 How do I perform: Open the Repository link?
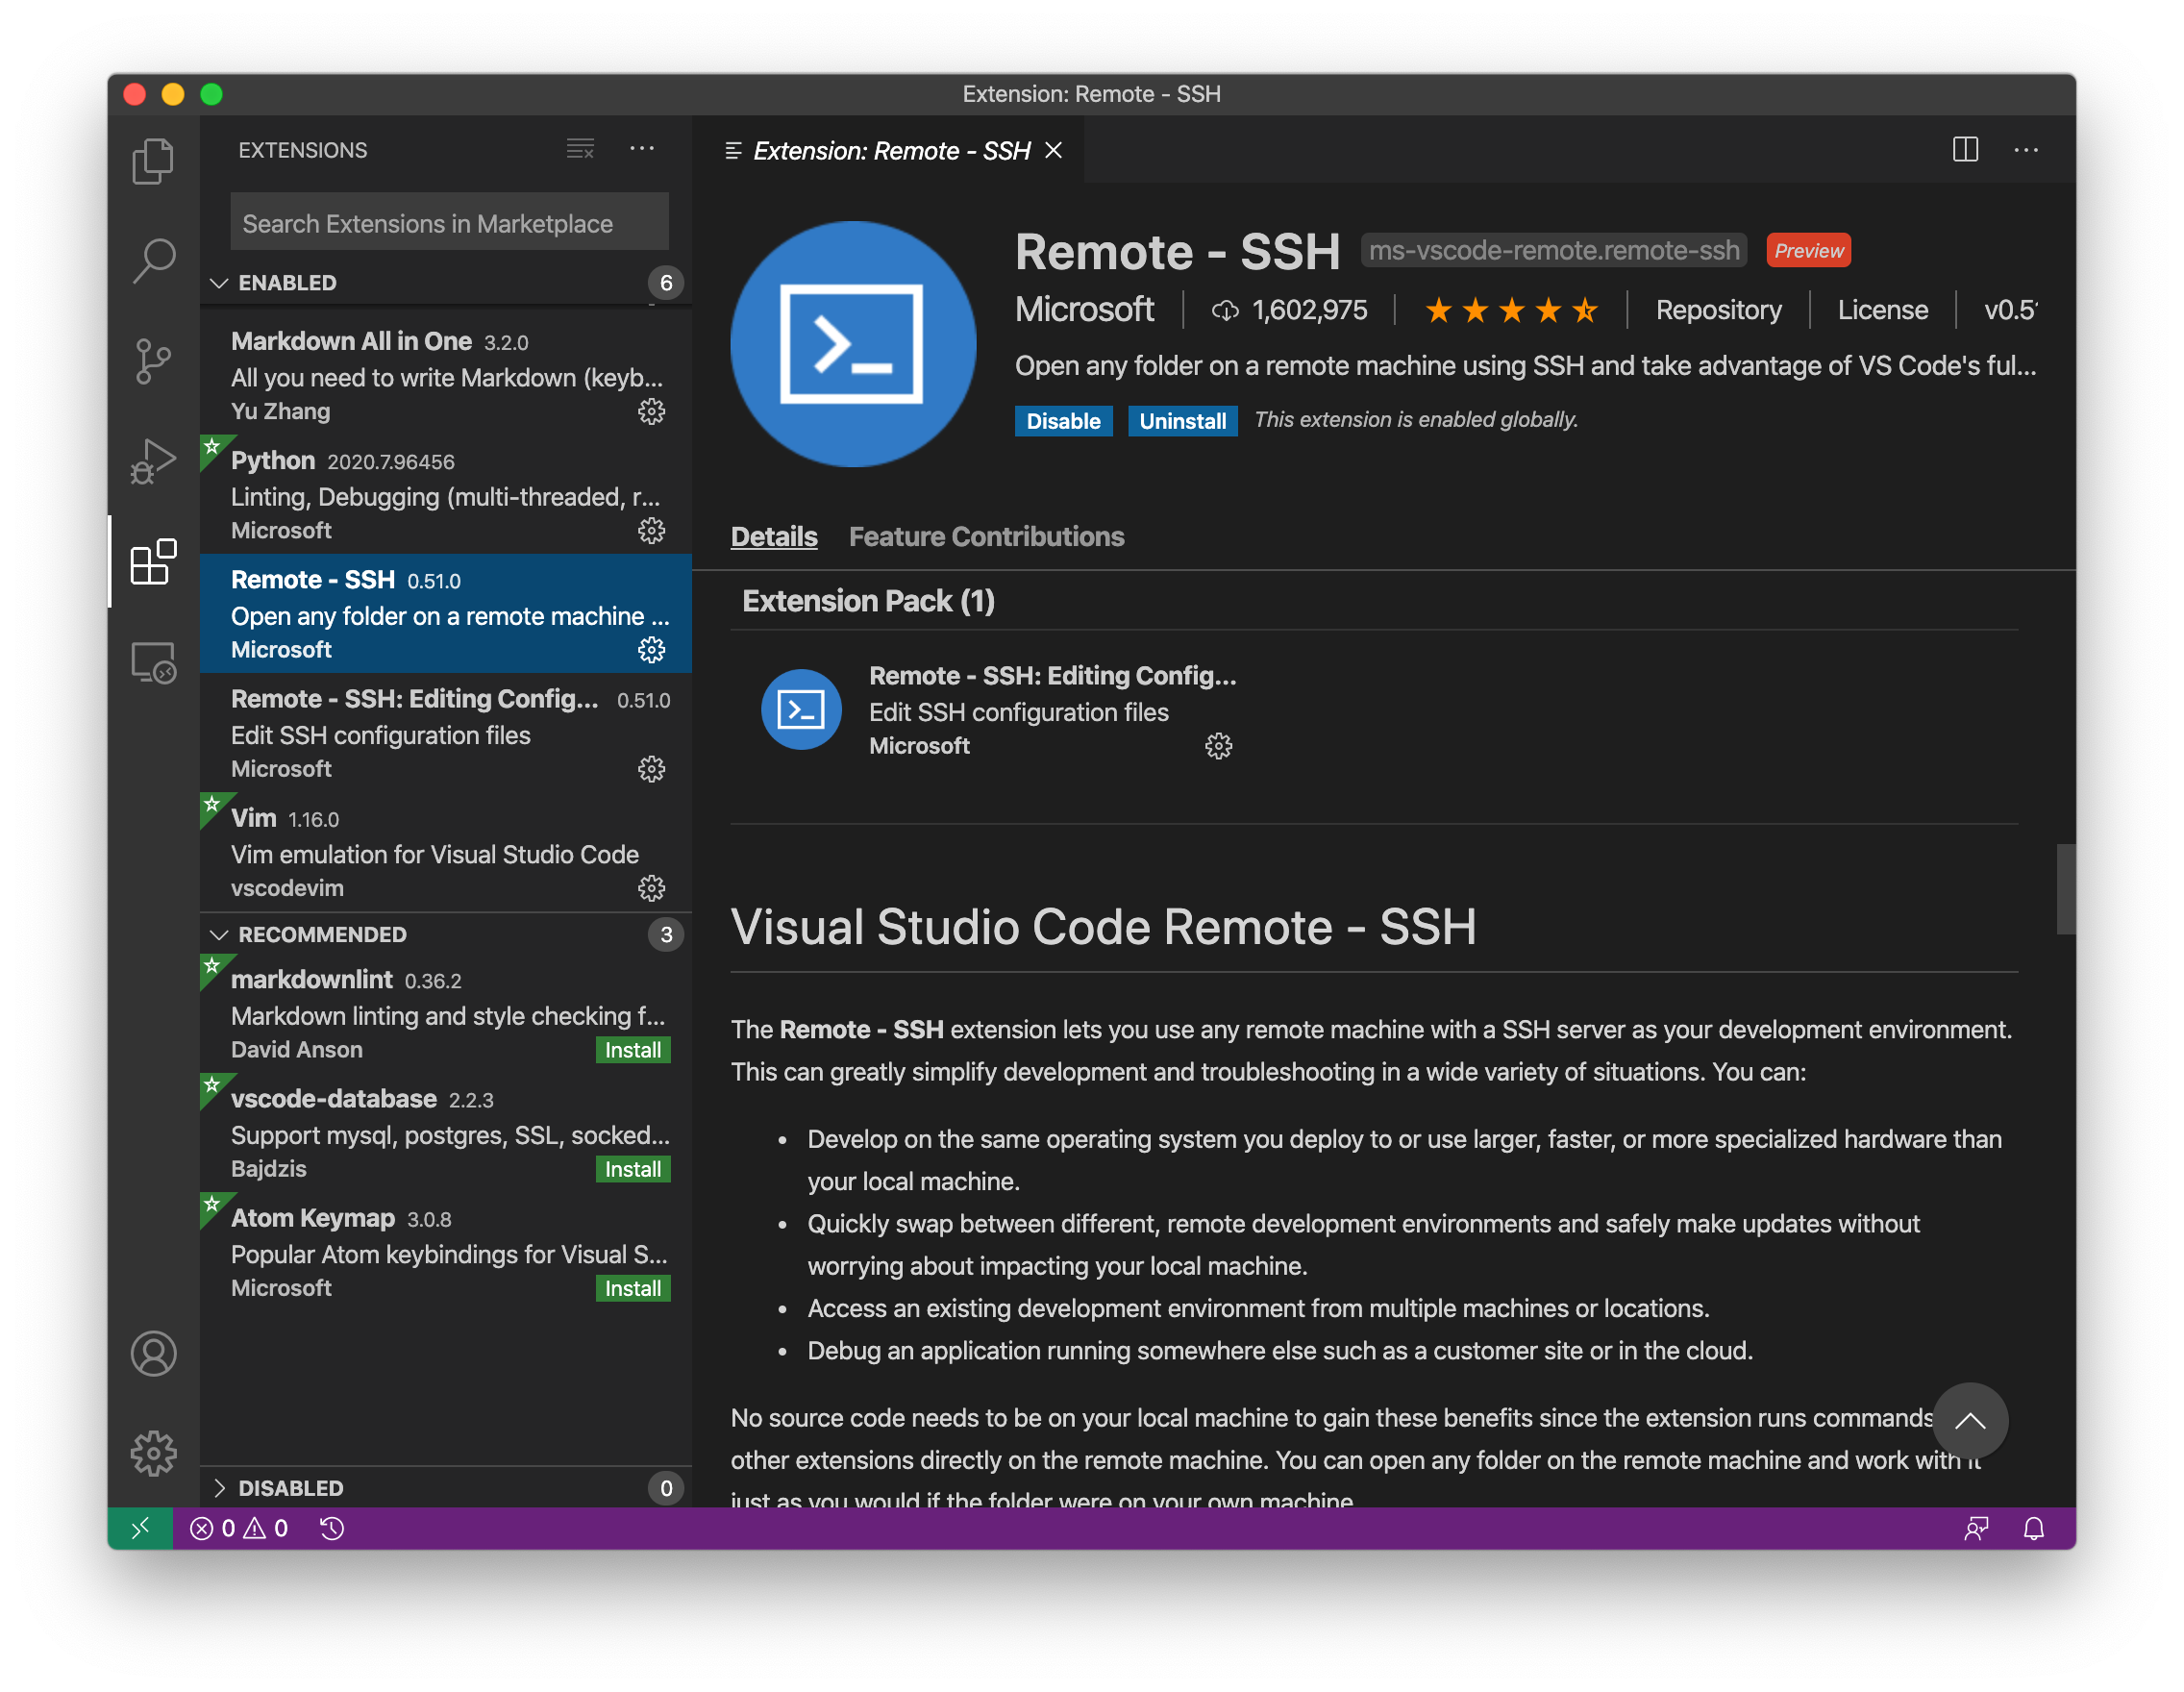point(1718,310)
